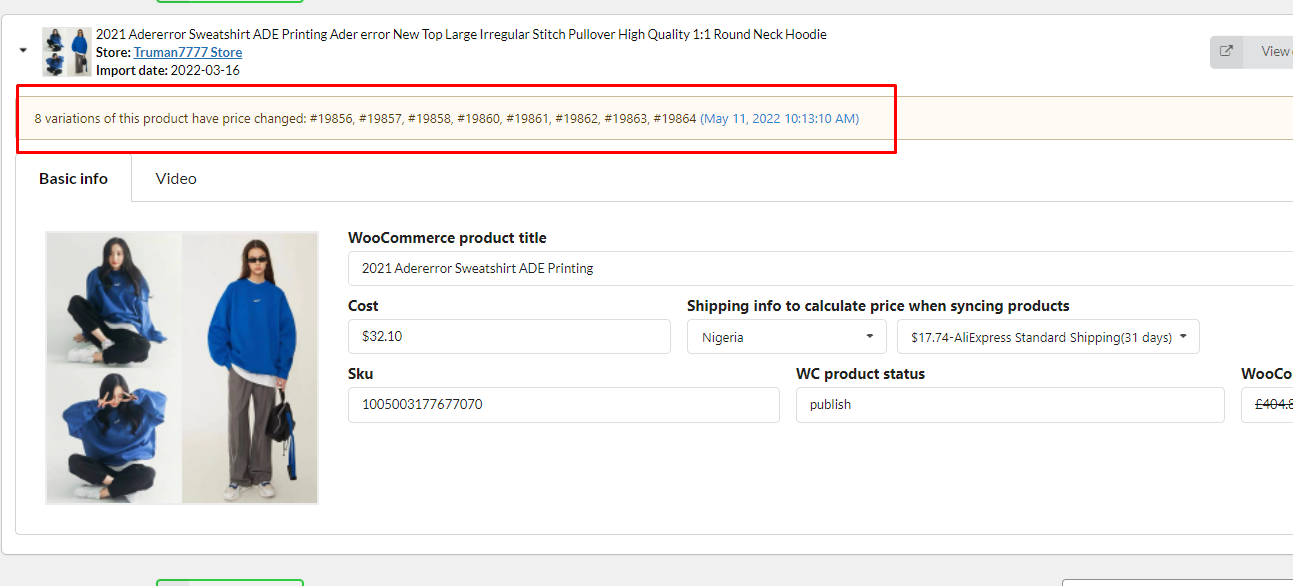Expand the AliExpress Standard Shipping dropdown
This screenshot has height=586, width=1293.
[x=1048, y=337]
